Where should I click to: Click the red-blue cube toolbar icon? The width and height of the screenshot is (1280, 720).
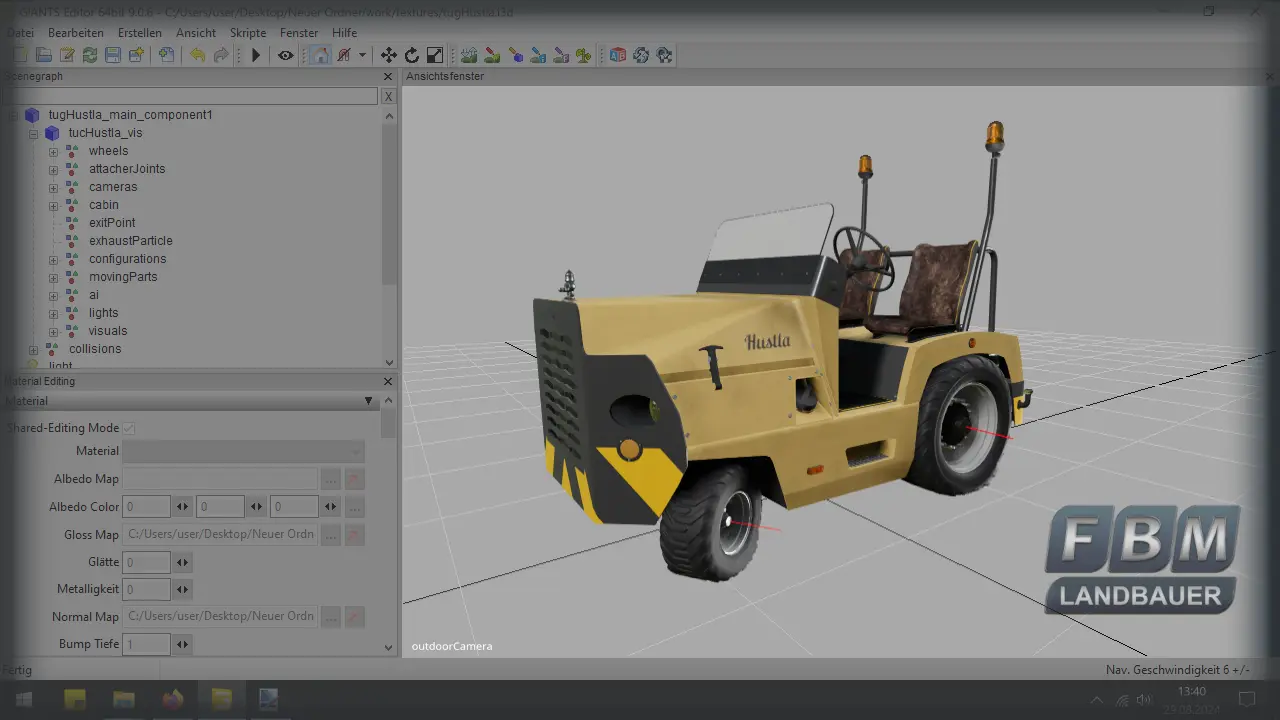[x=618, y=55]
